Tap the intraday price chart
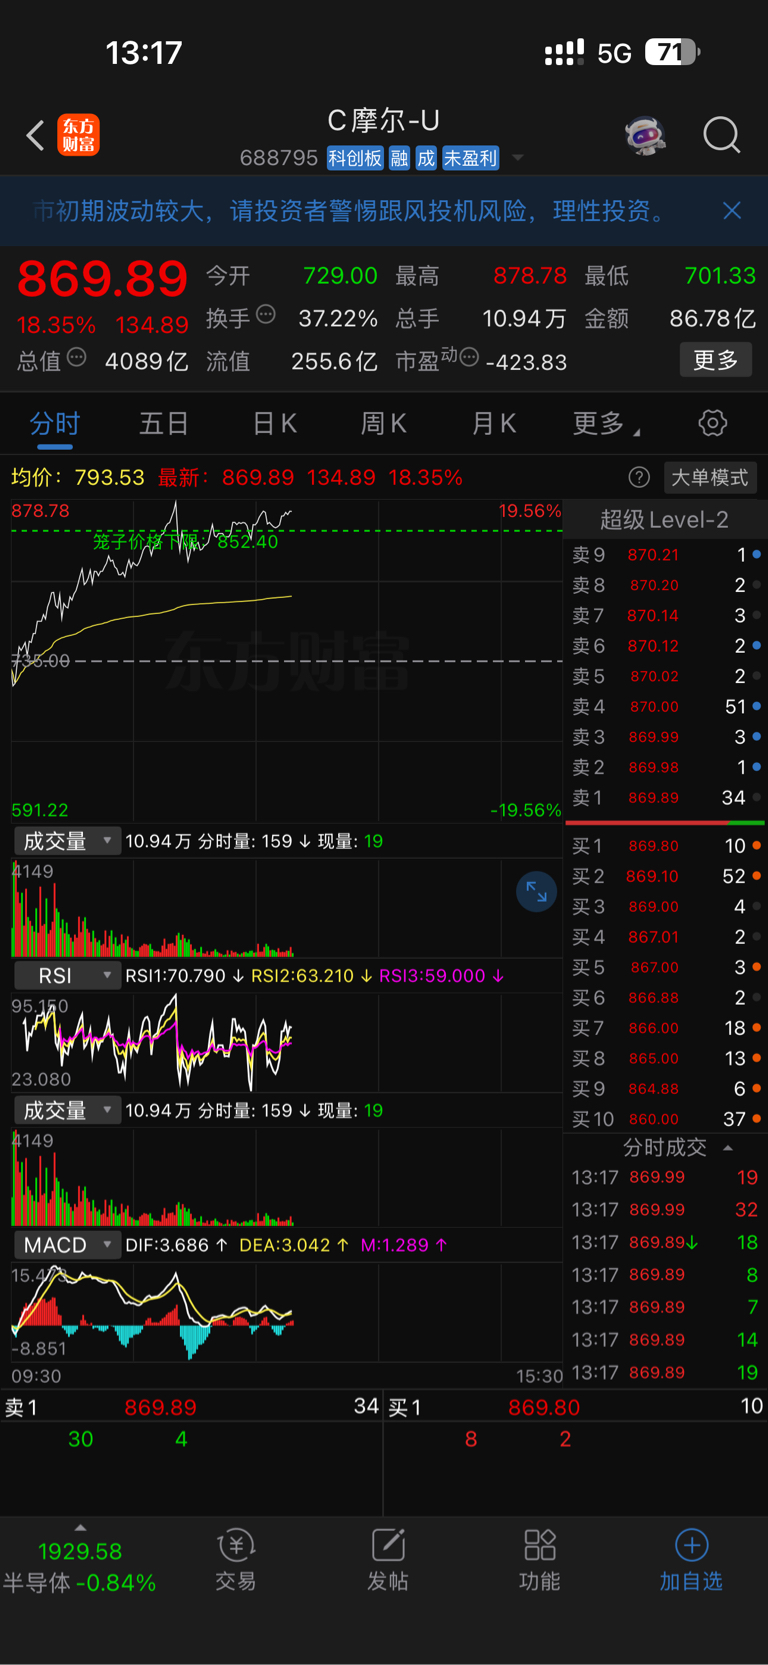 pos(287,661)
